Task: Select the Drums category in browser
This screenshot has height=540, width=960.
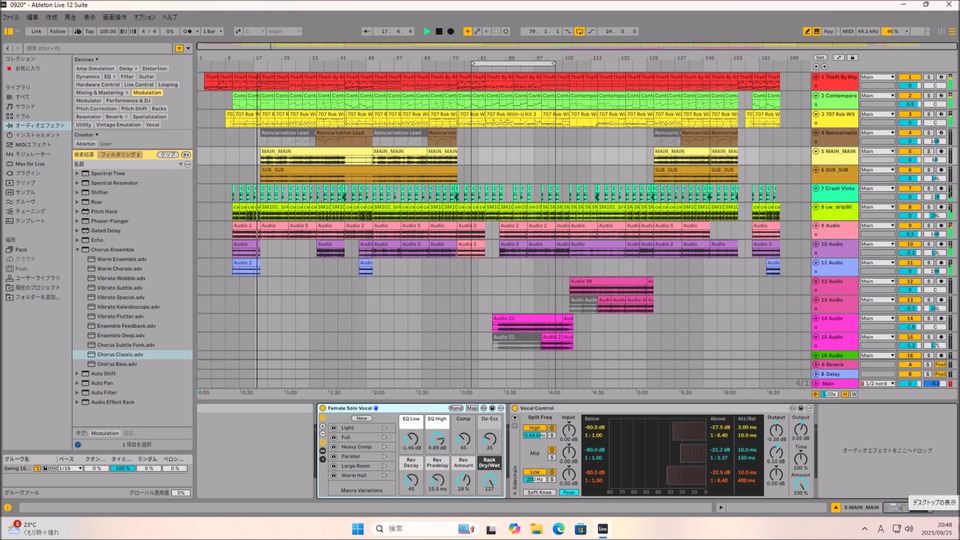Action: [24, 115]
